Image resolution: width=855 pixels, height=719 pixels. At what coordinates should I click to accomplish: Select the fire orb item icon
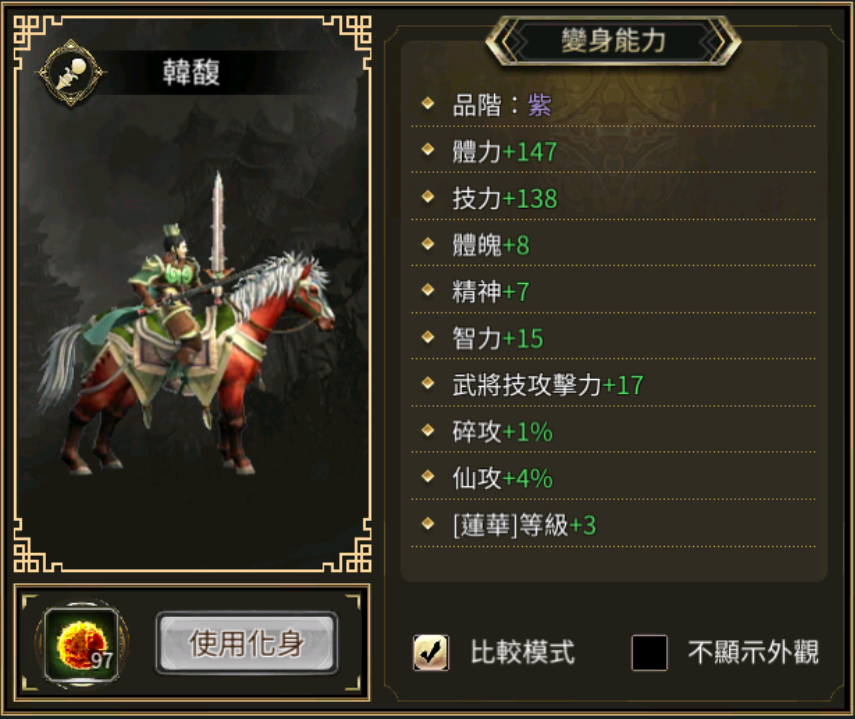[82, 645]
